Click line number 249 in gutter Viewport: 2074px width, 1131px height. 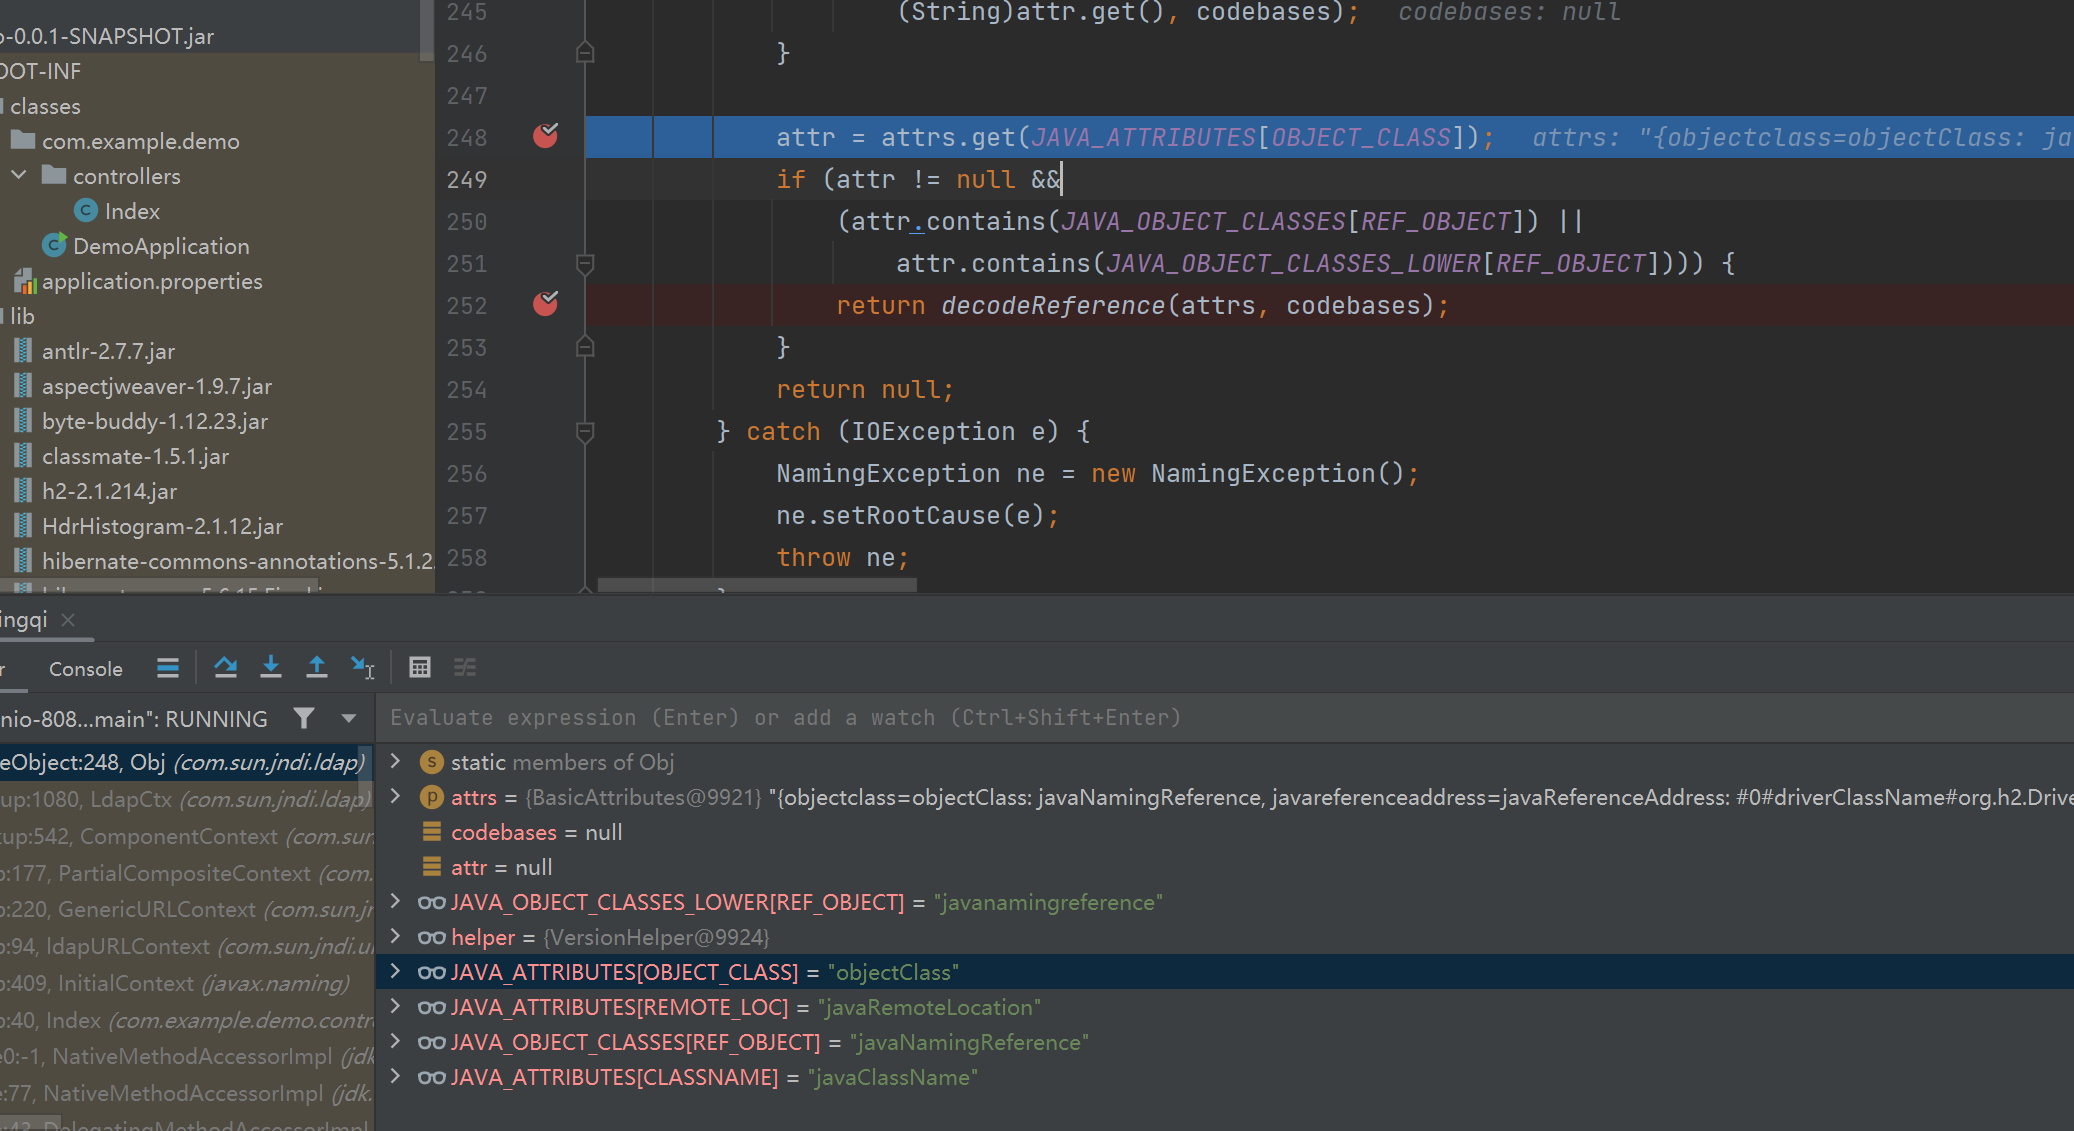[467, 179]
